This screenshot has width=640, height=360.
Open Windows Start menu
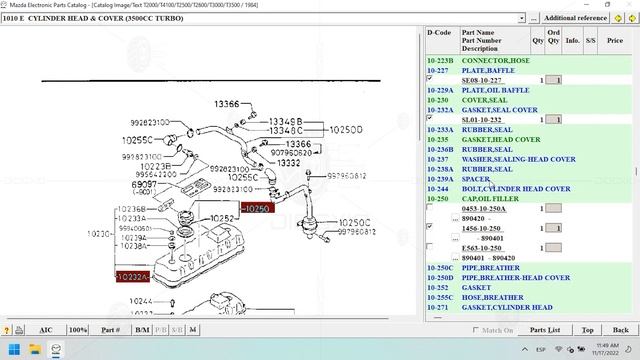14,349
